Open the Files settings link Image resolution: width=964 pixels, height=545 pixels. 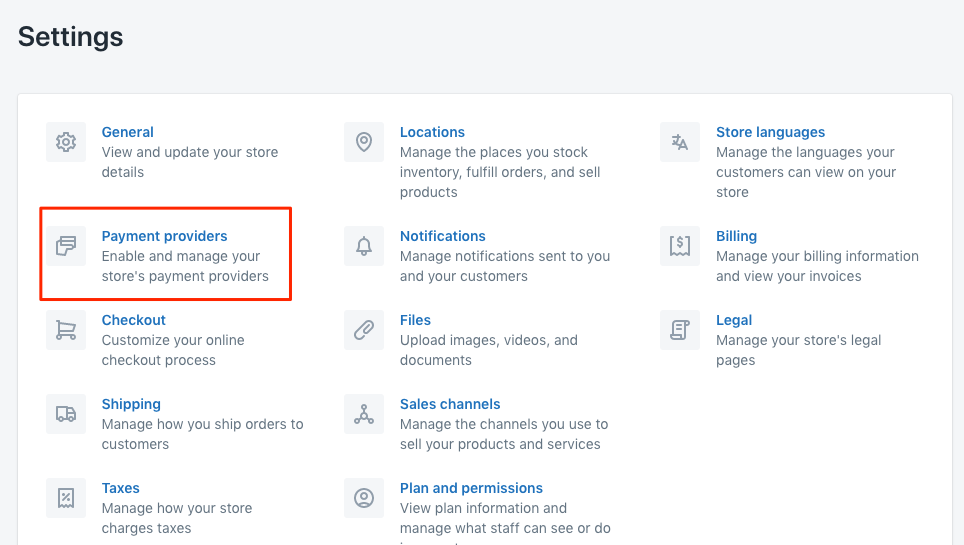coord(415,320)
